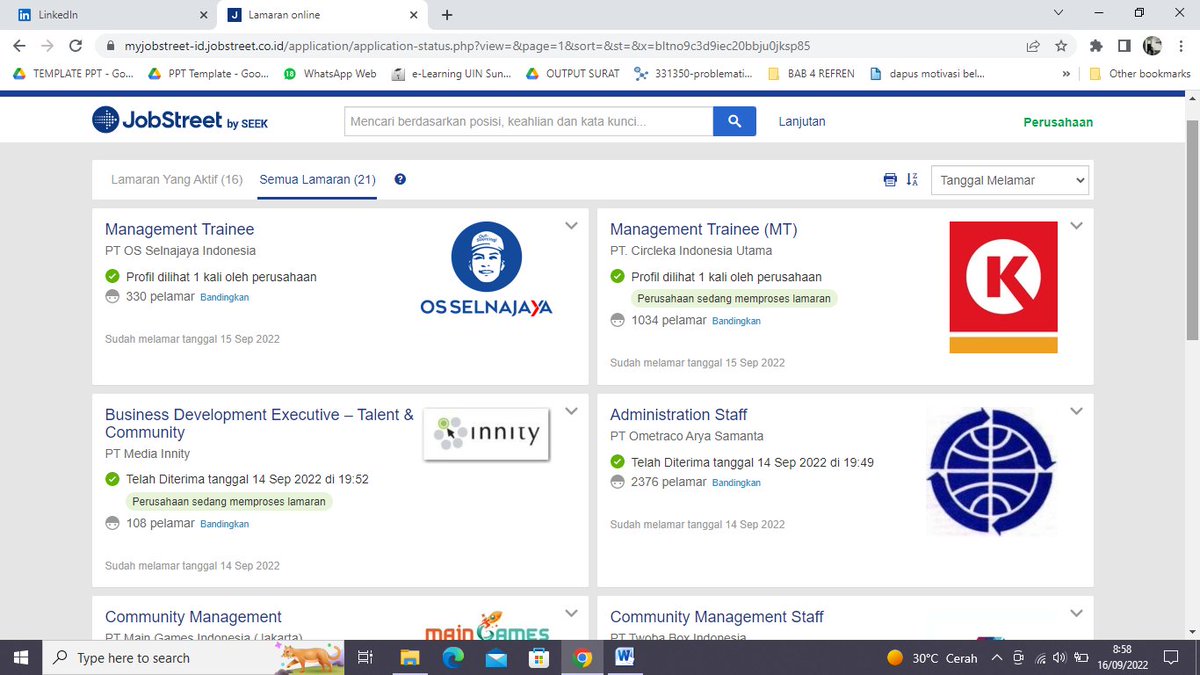Open Microsoft Store from the taskbar
This screenshot has width=1200, height=675.
539,657
